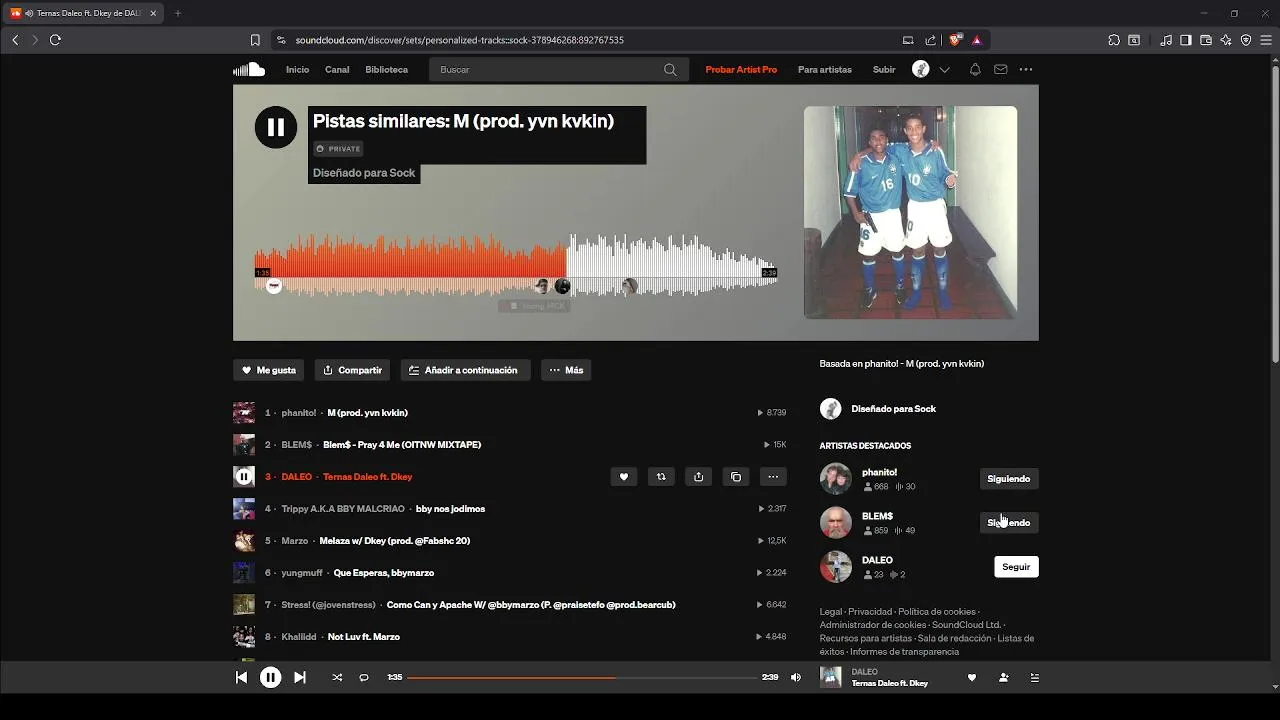Open BLEM$ artist avatar

click(x=836, y=523)
